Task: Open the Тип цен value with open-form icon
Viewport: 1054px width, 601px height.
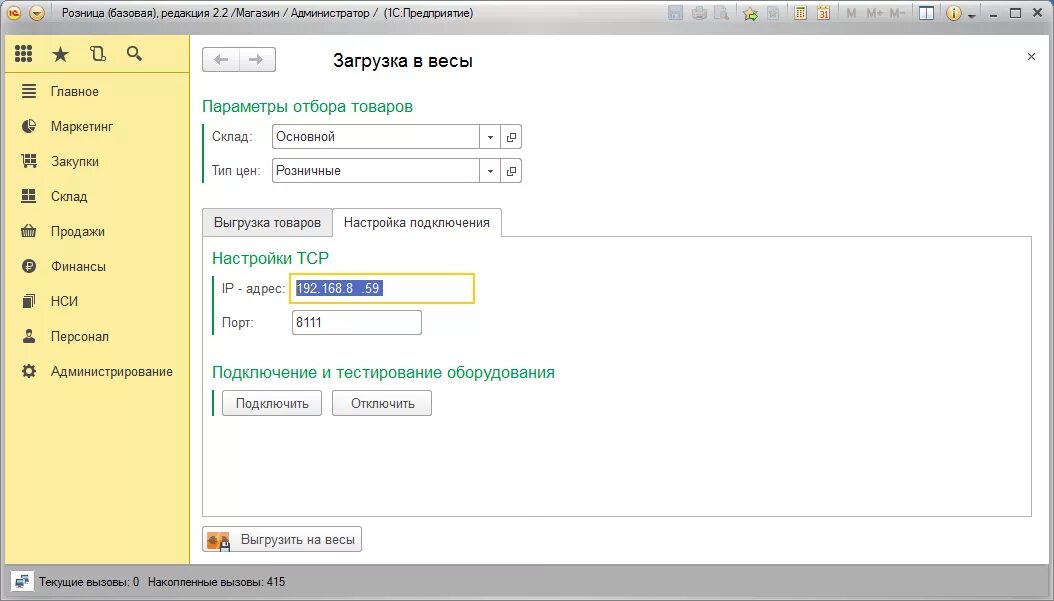Action: (512, 171)
